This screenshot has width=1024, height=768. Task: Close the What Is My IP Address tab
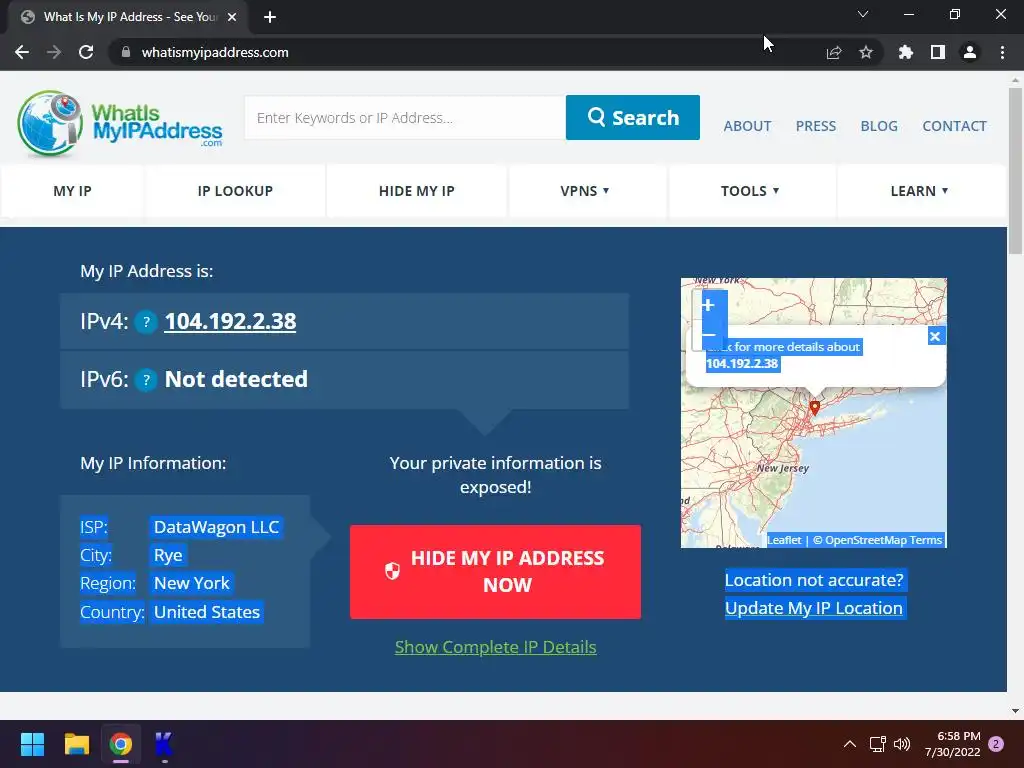coord(232,17)
